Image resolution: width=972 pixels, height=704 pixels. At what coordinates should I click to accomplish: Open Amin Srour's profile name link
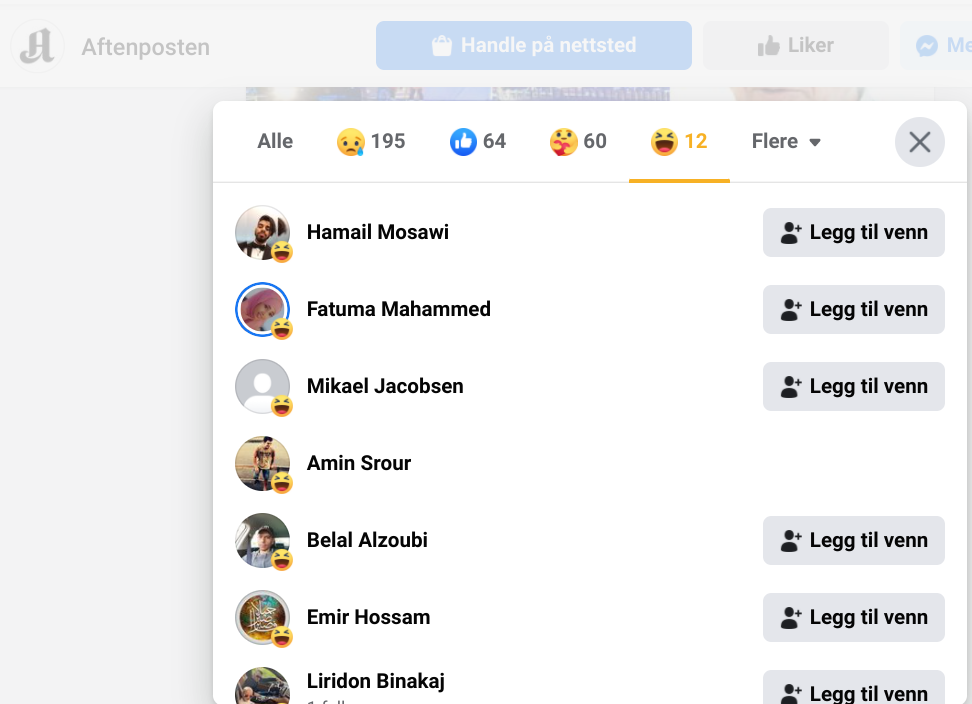coord(359,463)
